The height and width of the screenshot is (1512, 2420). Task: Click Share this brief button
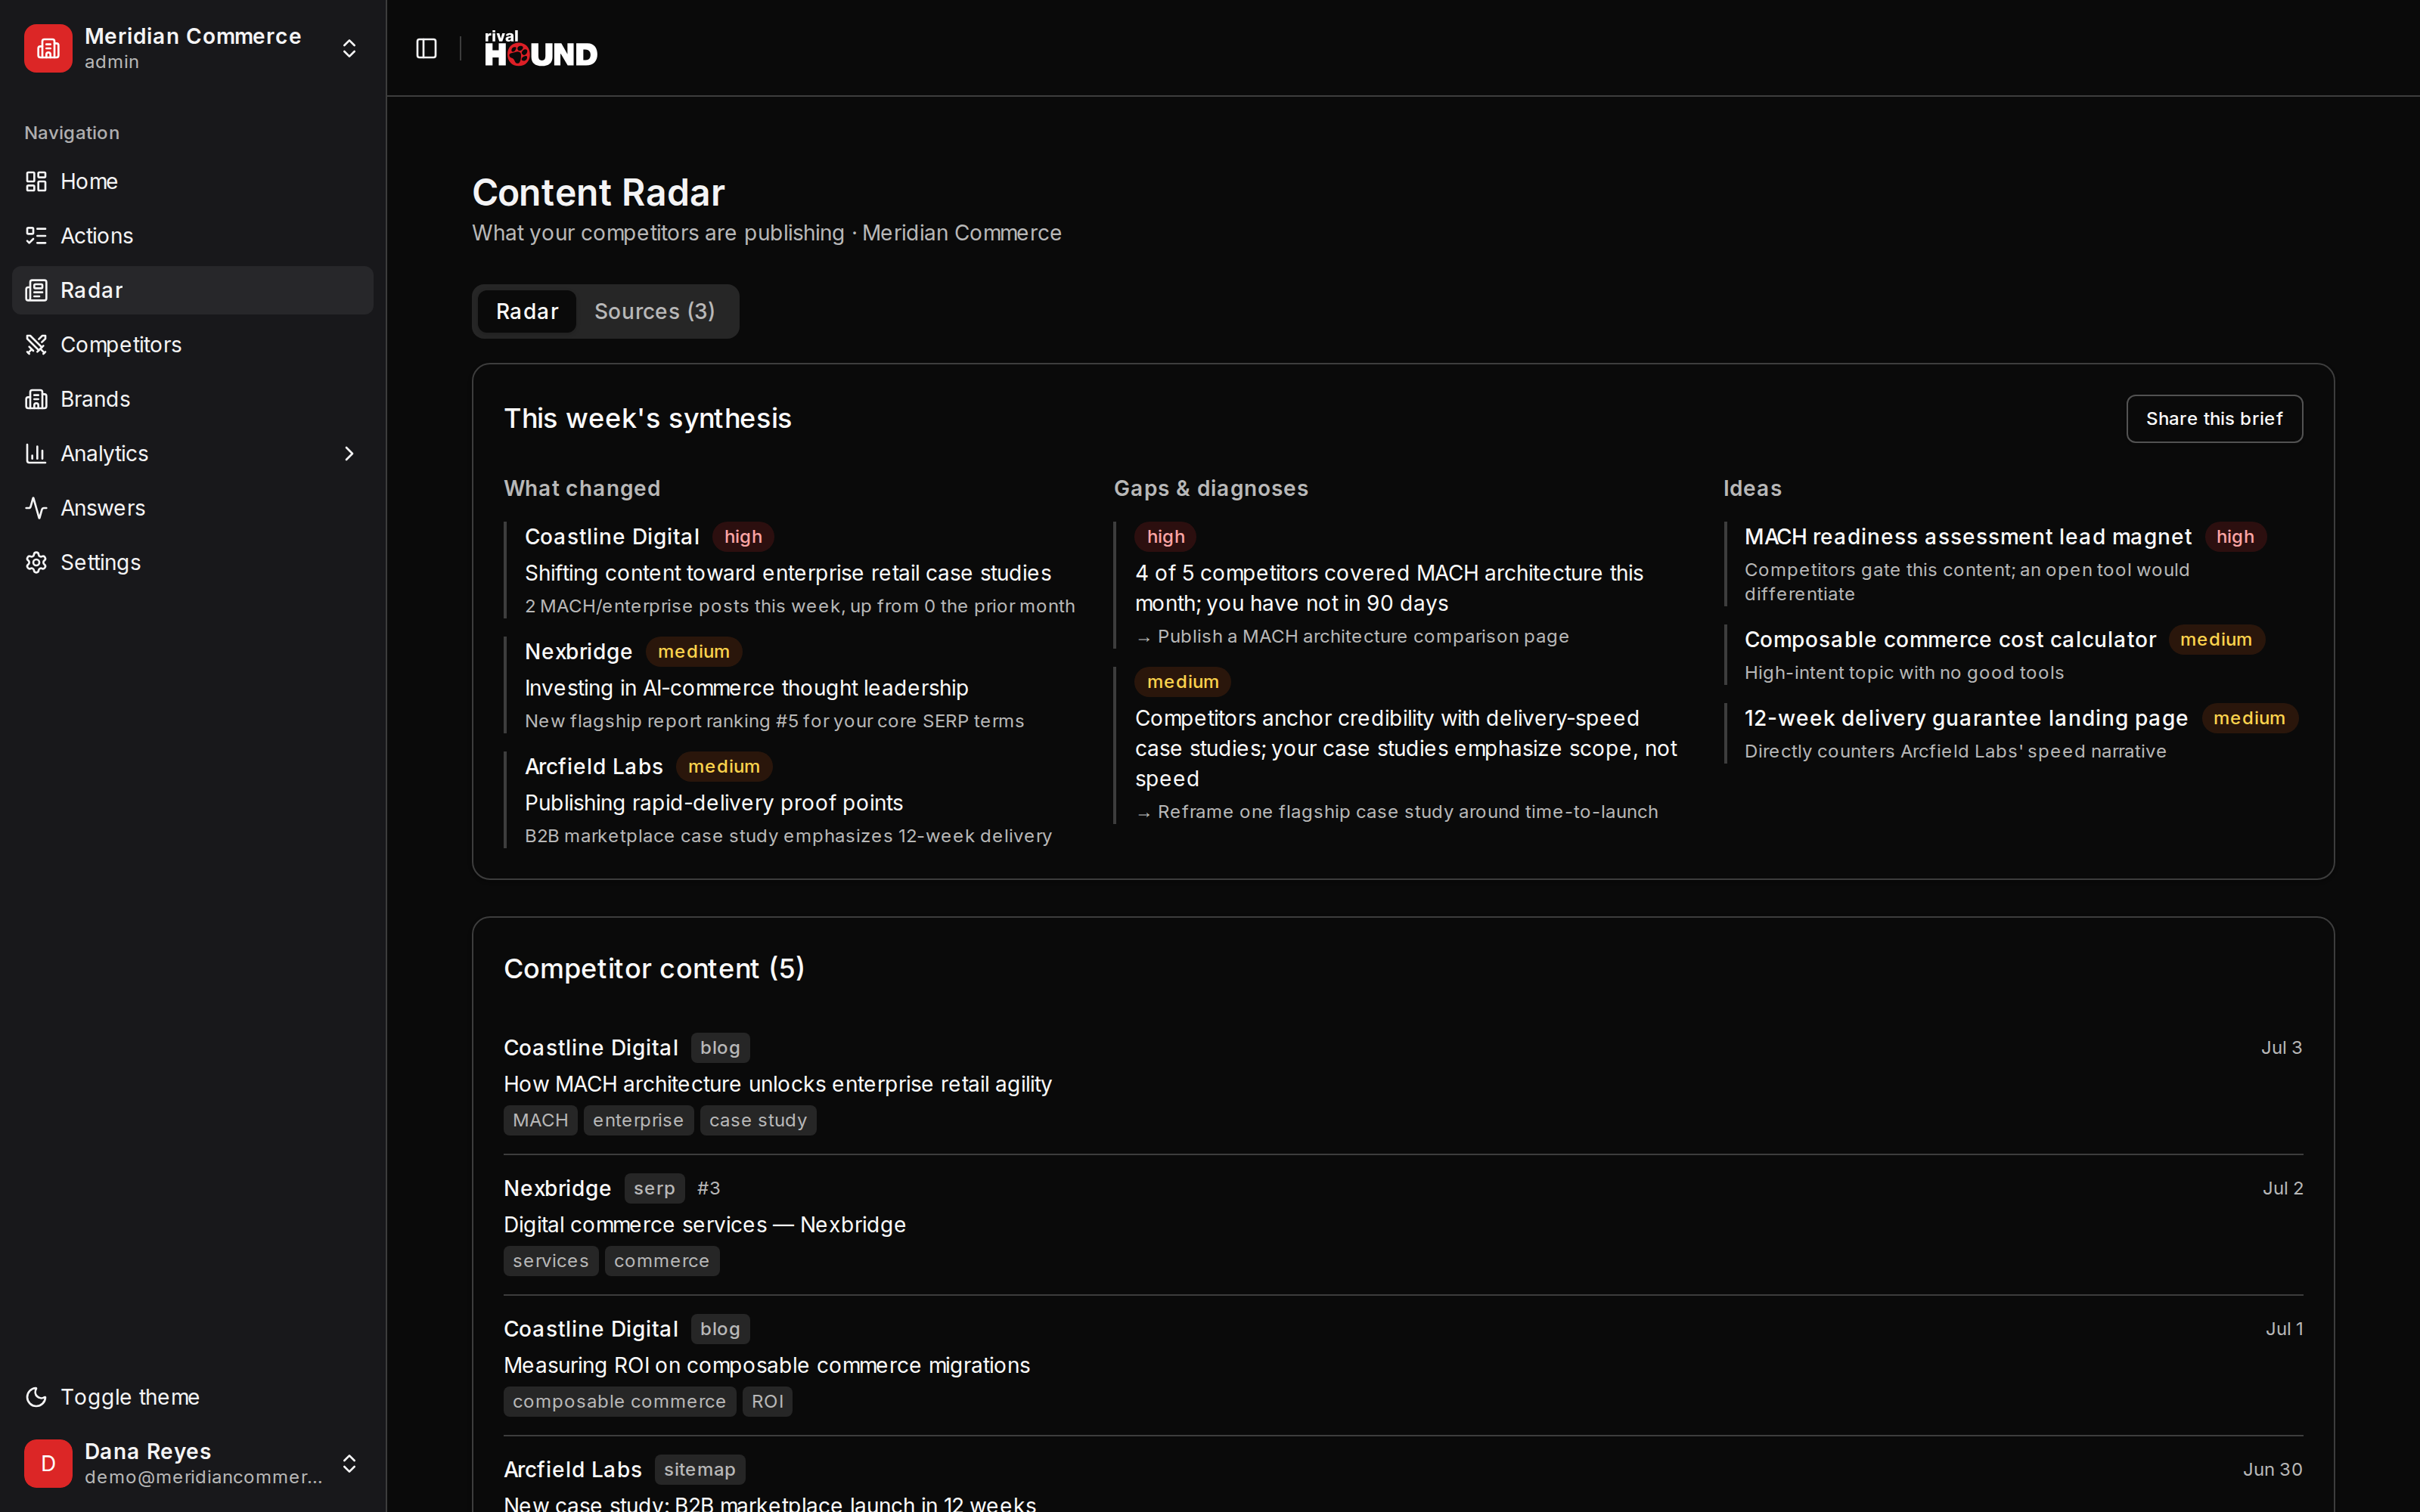coord(2214,418)
